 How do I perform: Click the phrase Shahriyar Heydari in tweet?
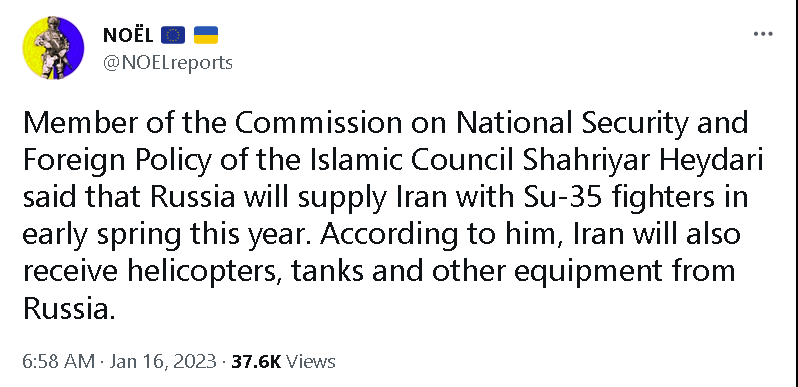coord(645,162)
